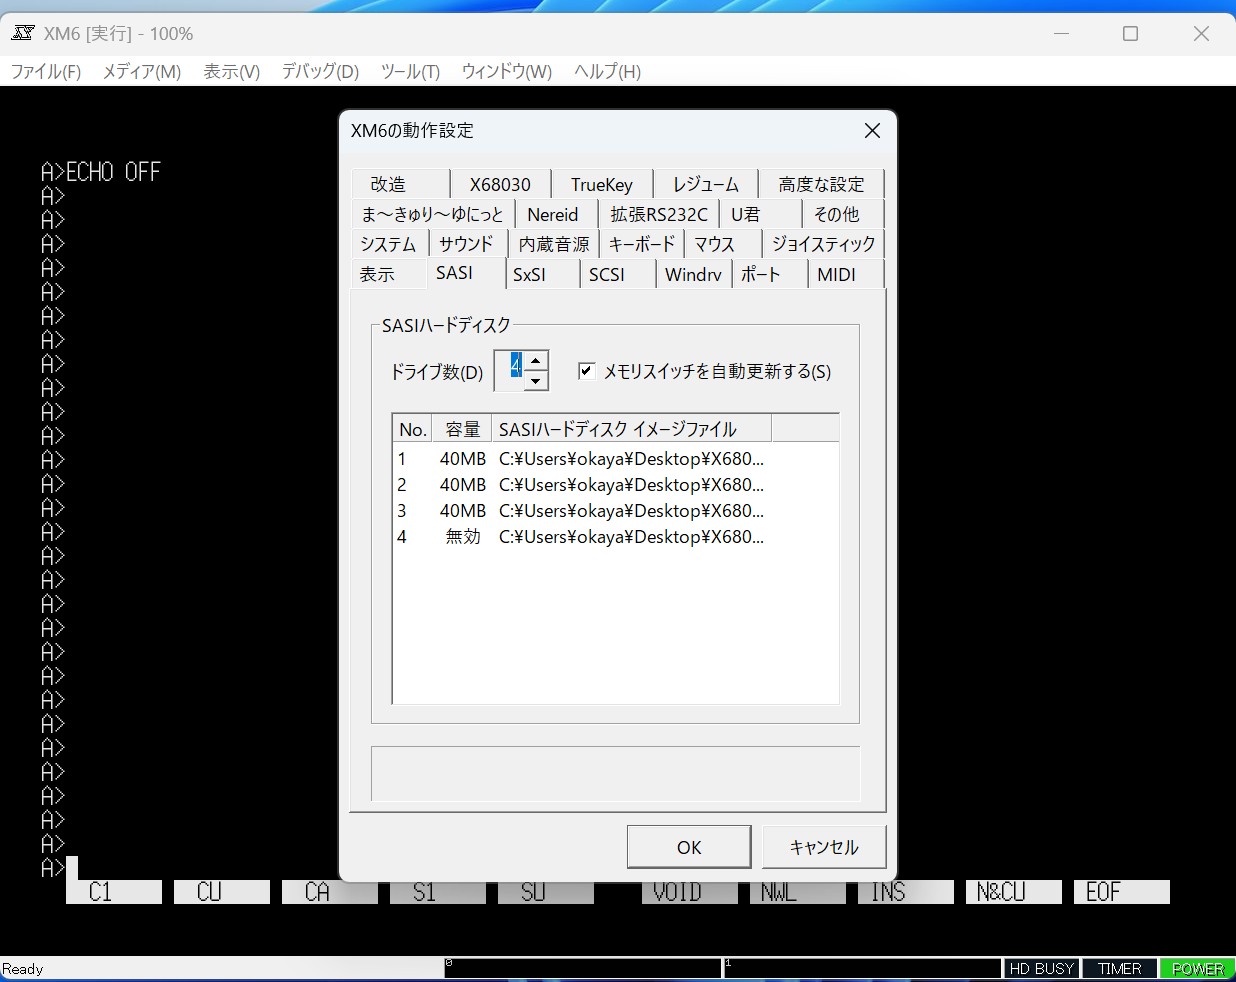
Task: Click the No. column header
Action: [x=412, y=429]
